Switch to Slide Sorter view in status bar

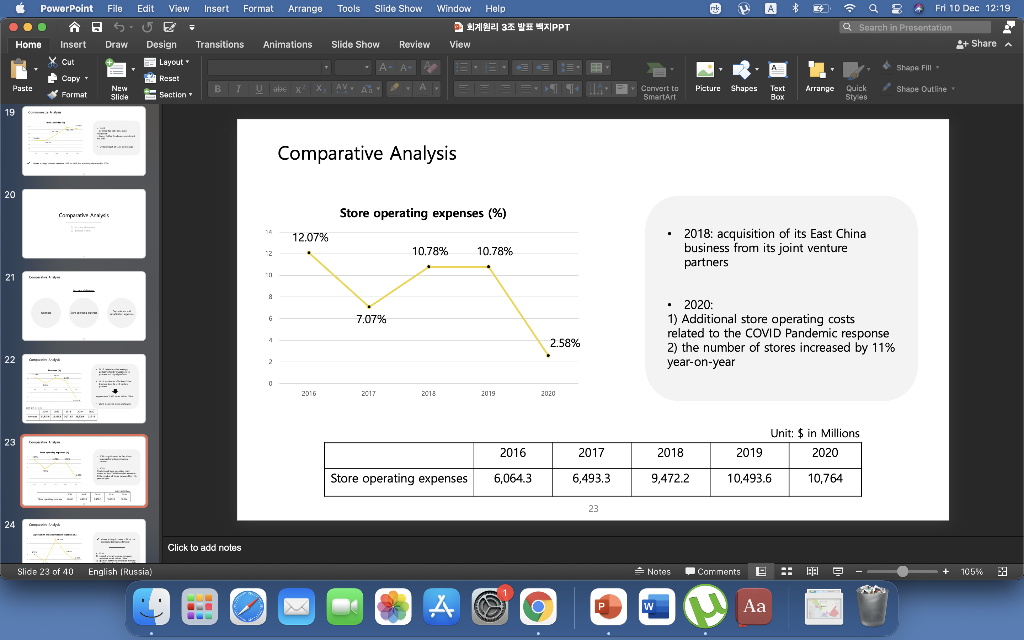coord(787,571)
